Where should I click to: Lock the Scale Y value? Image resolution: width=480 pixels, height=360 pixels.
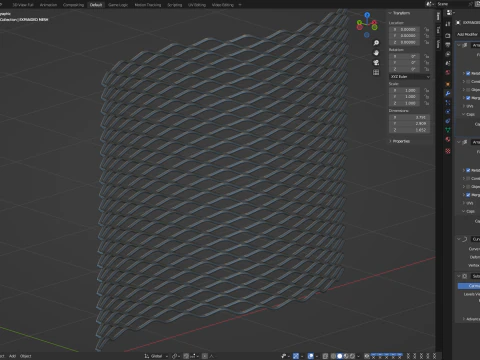(426, 97)
